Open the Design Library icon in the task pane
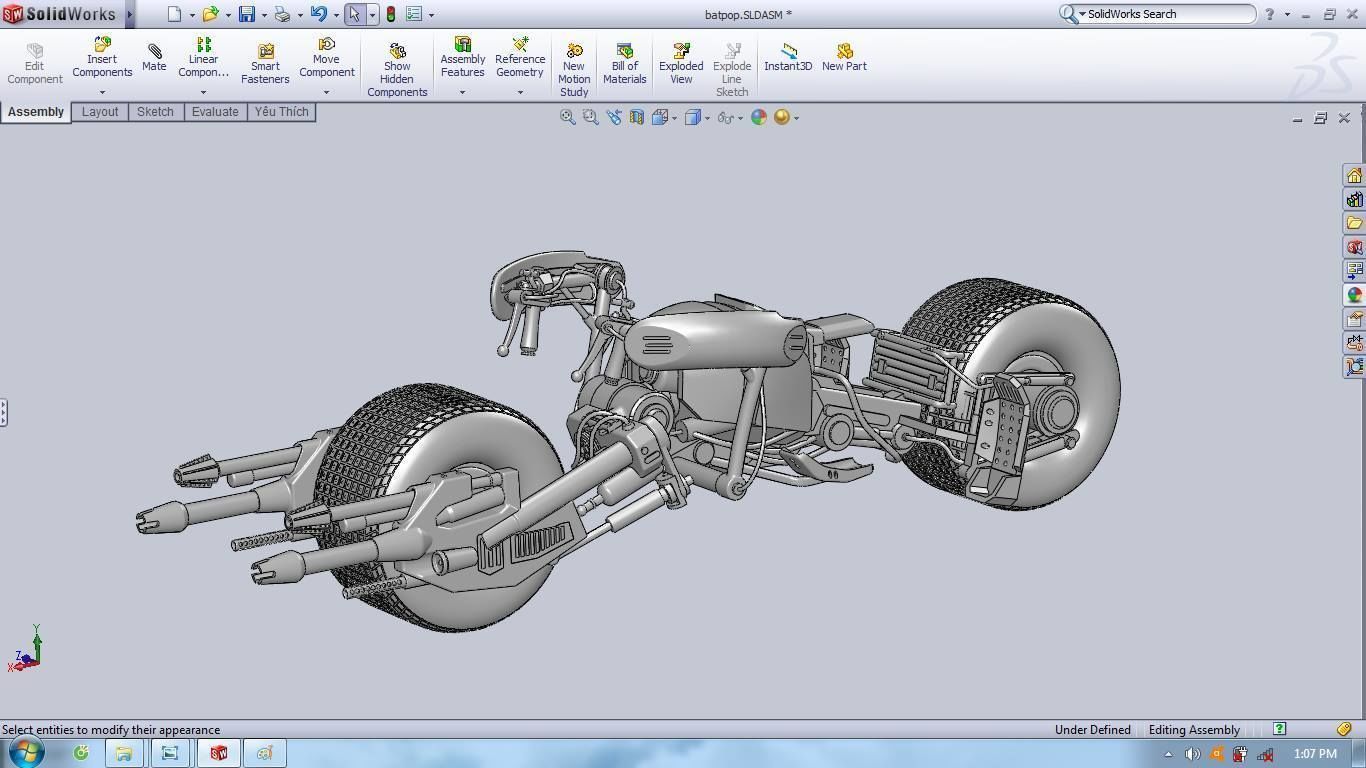The width and height of the screenshot is (1366, 768). tap(1354, 199)
